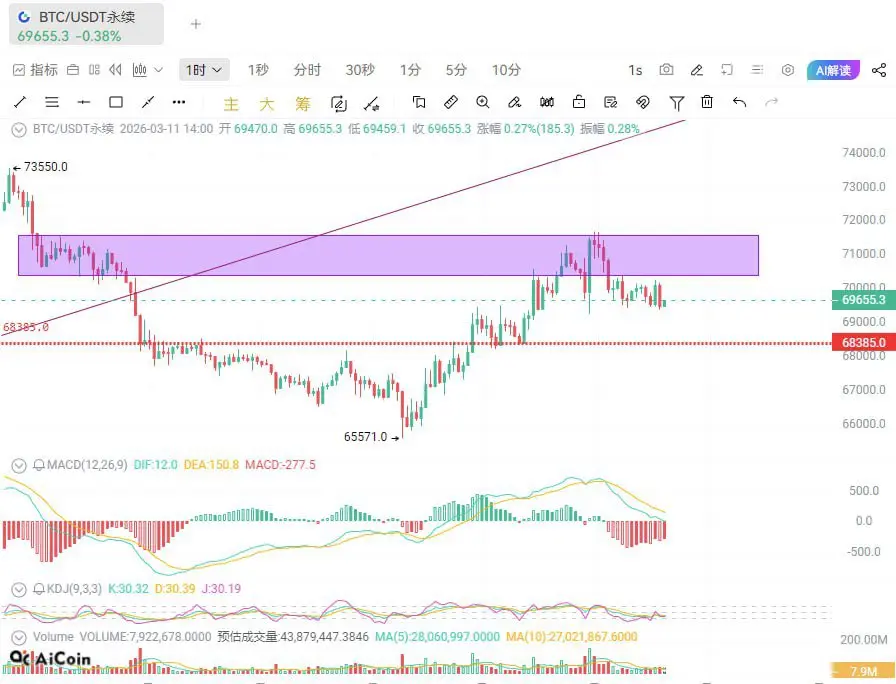Screen dimensions: 896x684
Task: Collapse the Volume indicator panel
Action: 19,637
